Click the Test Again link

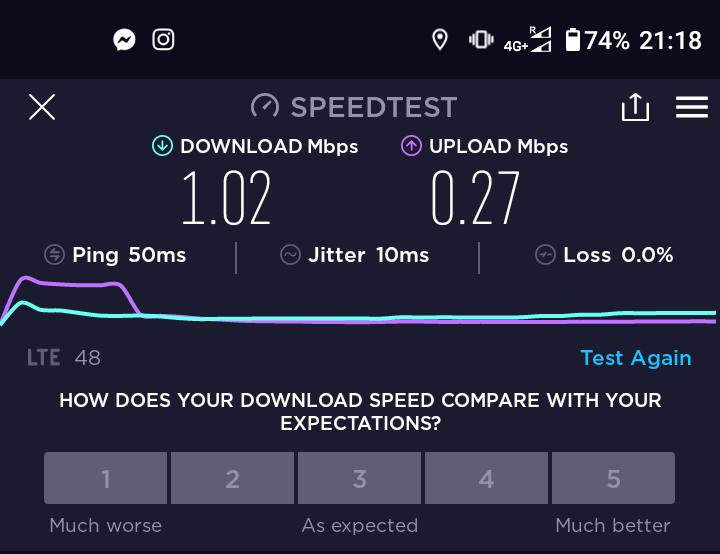(635, 358)
